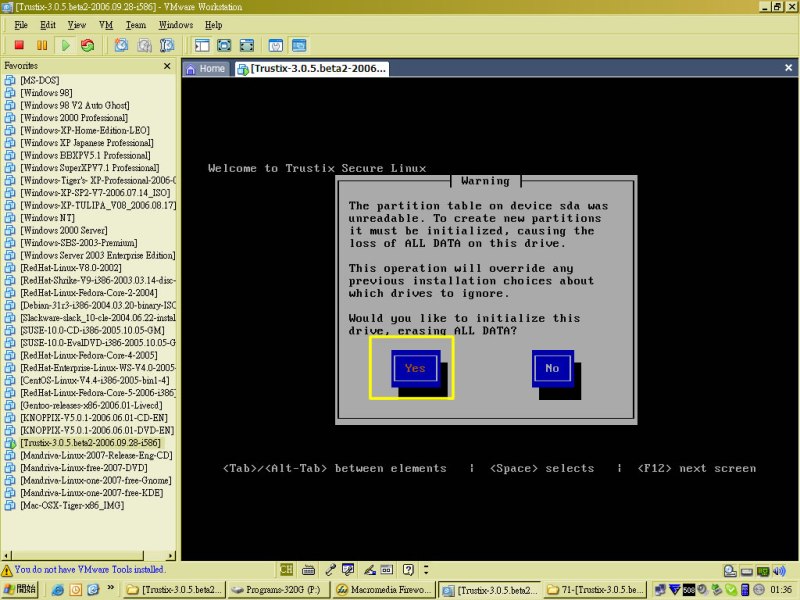This screenshot has height=600, width=800.
Task: Click the green Power On play icon
Action: (65, 45)
